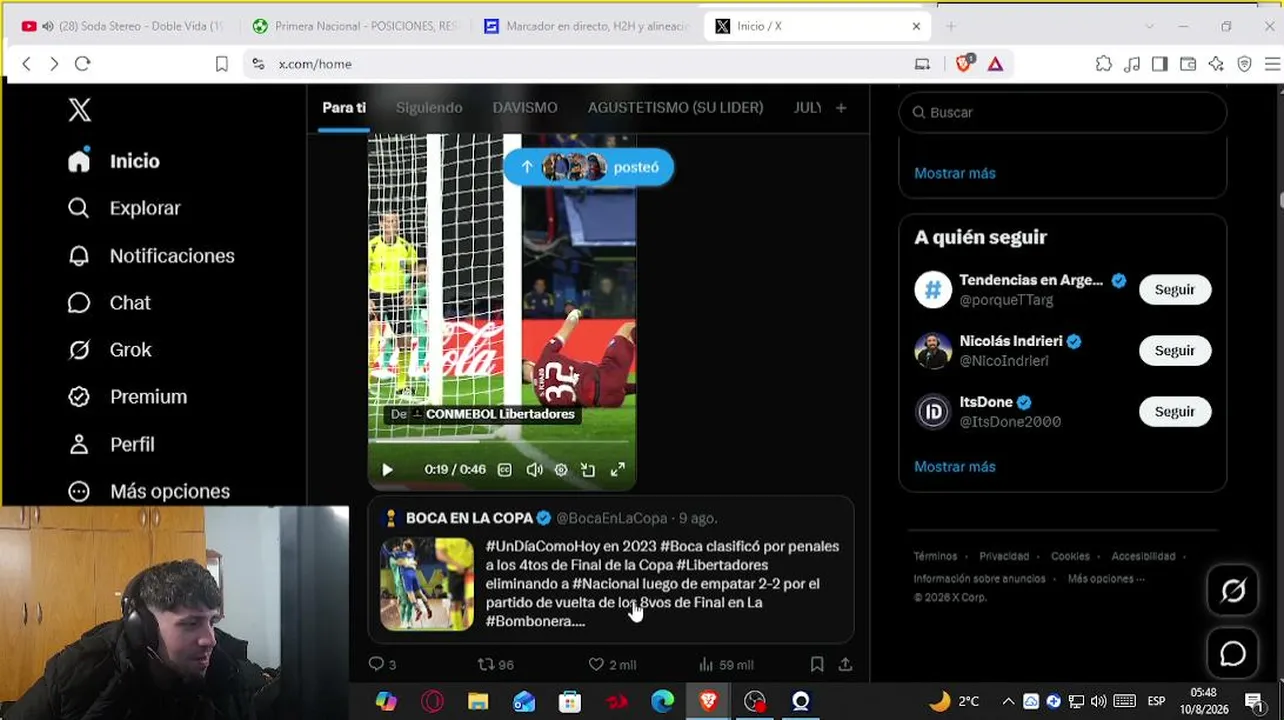Share the post using the share icon
This screenshot has width=1284, height=720.
(x=845, y=664)
